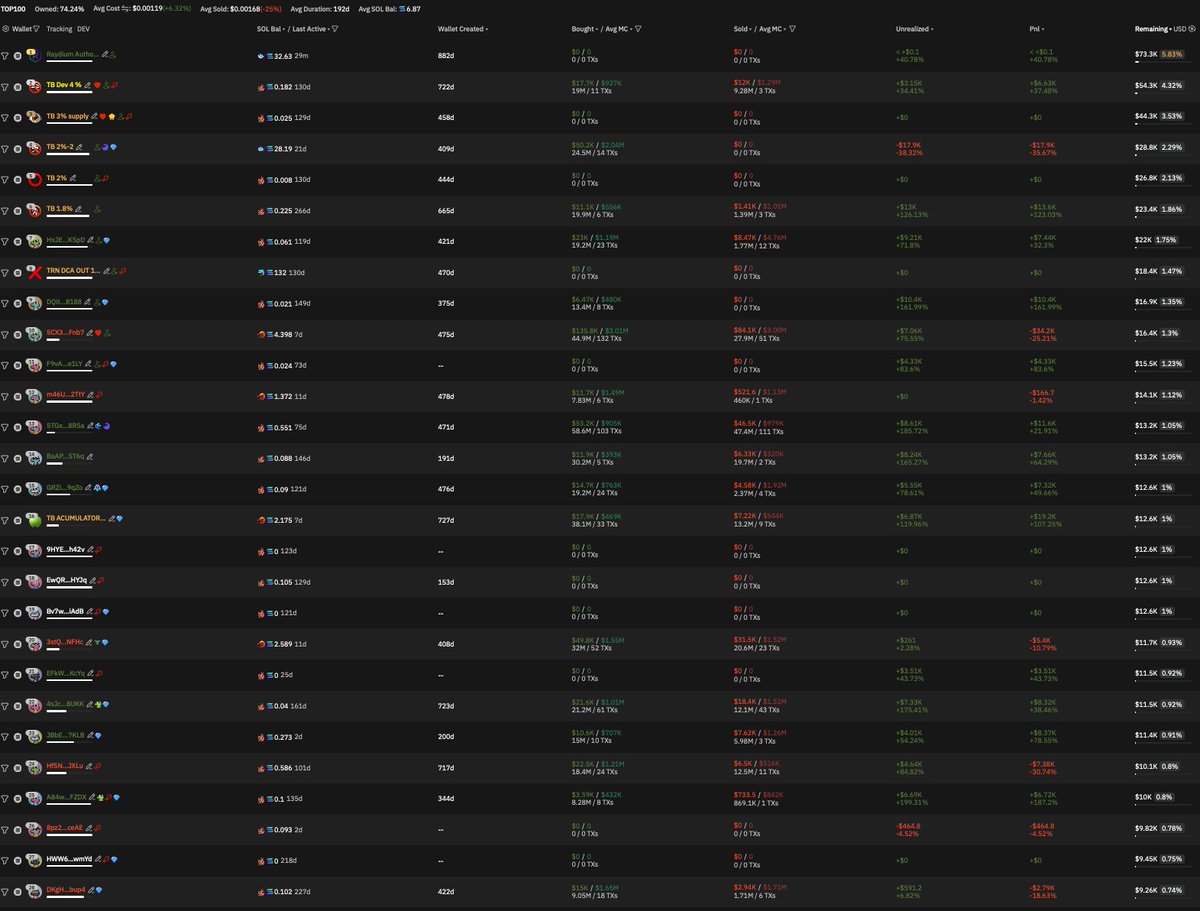The height and width of the screenshot is (911, 1200).
Task: Toggle the round selector on SCX3...Fnb7 row
Action: (17, 335)
